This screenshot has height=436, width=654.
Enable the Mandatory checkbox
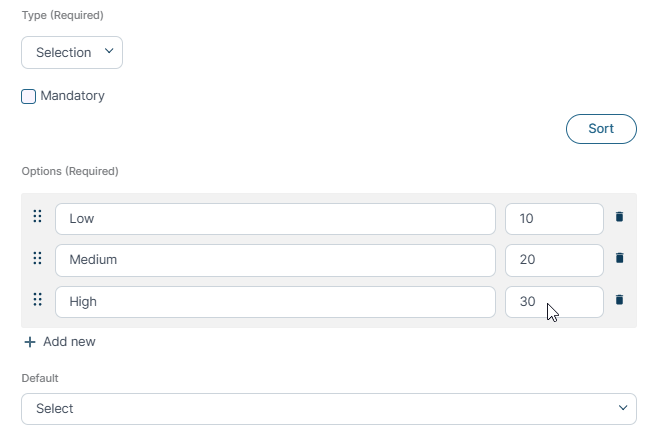coord(28,96)
